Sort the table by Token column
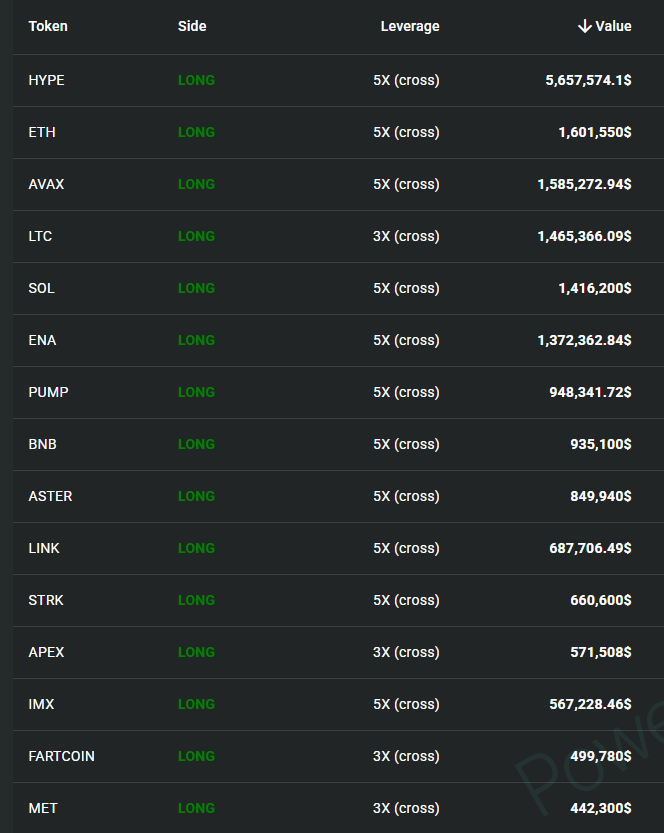Image resolution: width=664 pixels, height=833 pixels. click(47, 26)
